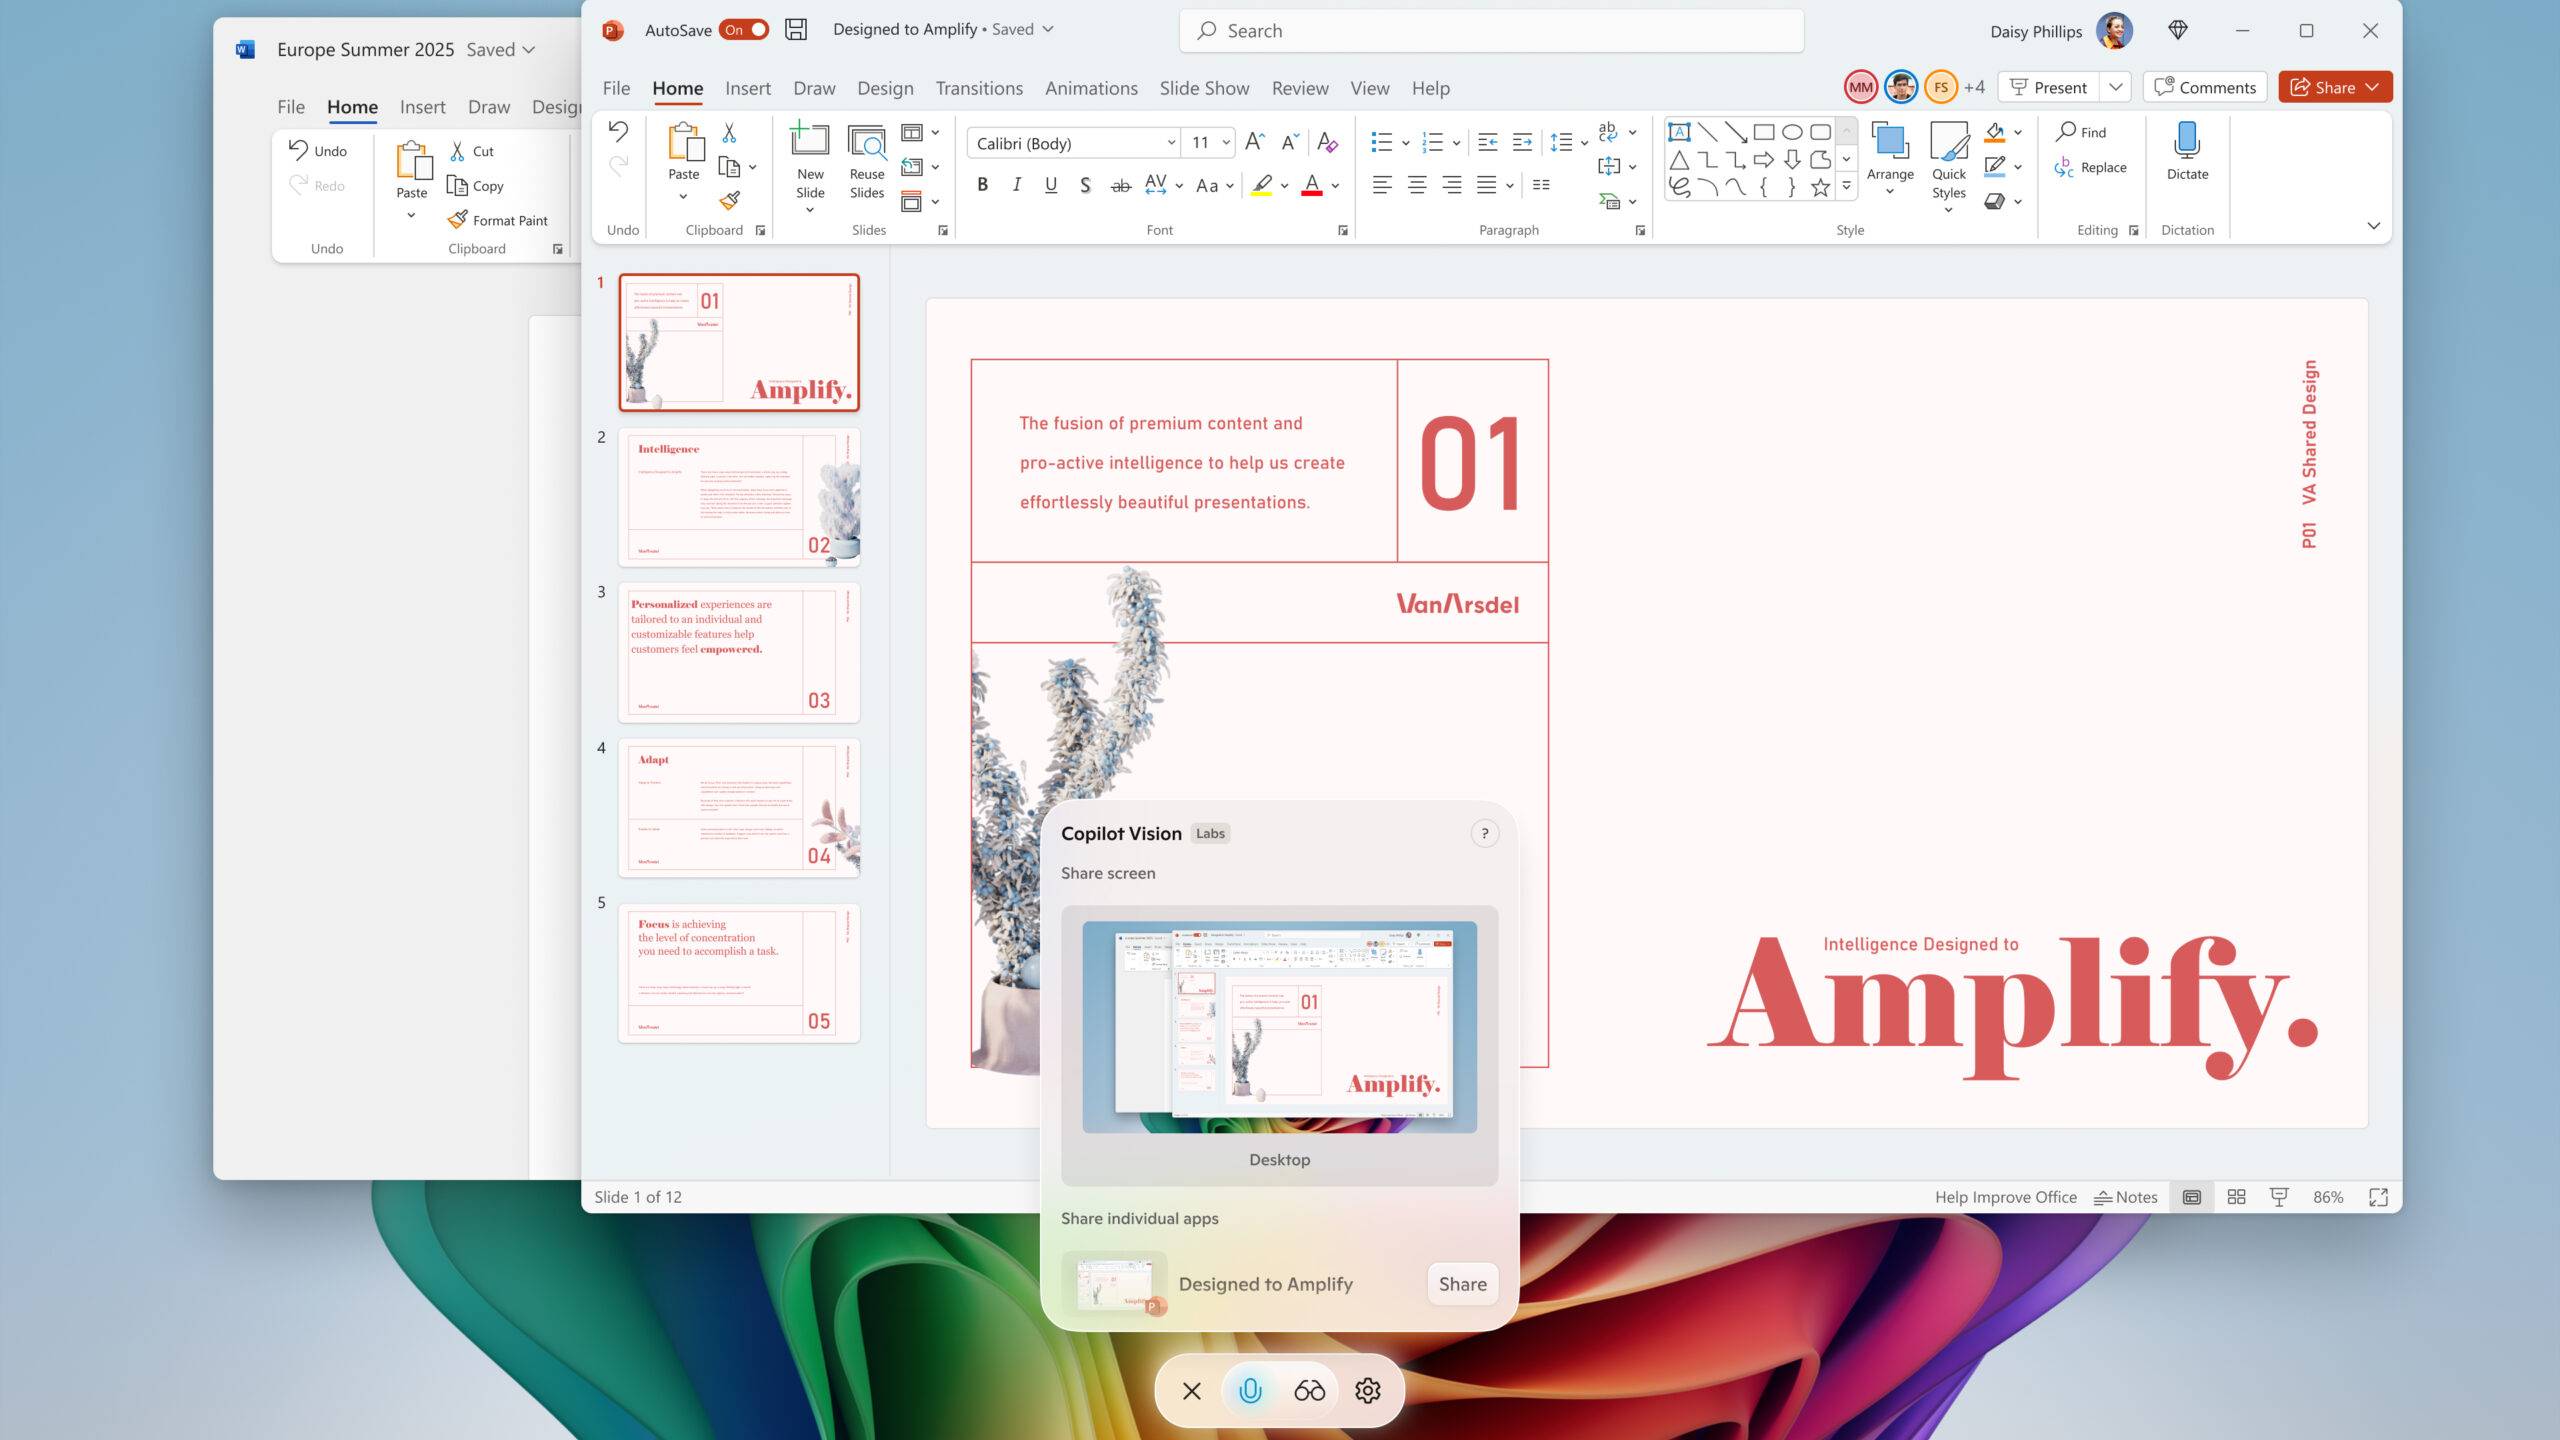Click the Find magnifier icon
Viewport: 2560px width, 1440px height.
tap(2066, 131)
